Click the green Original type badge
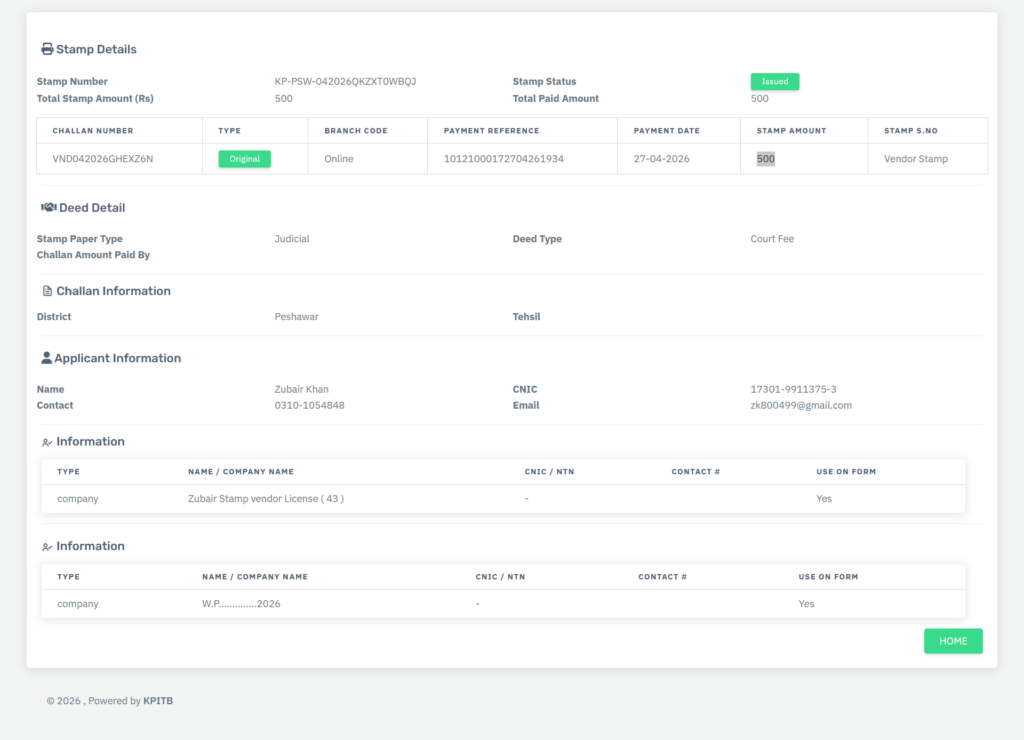Screen dimensions: 1024x740 [244, 159]
